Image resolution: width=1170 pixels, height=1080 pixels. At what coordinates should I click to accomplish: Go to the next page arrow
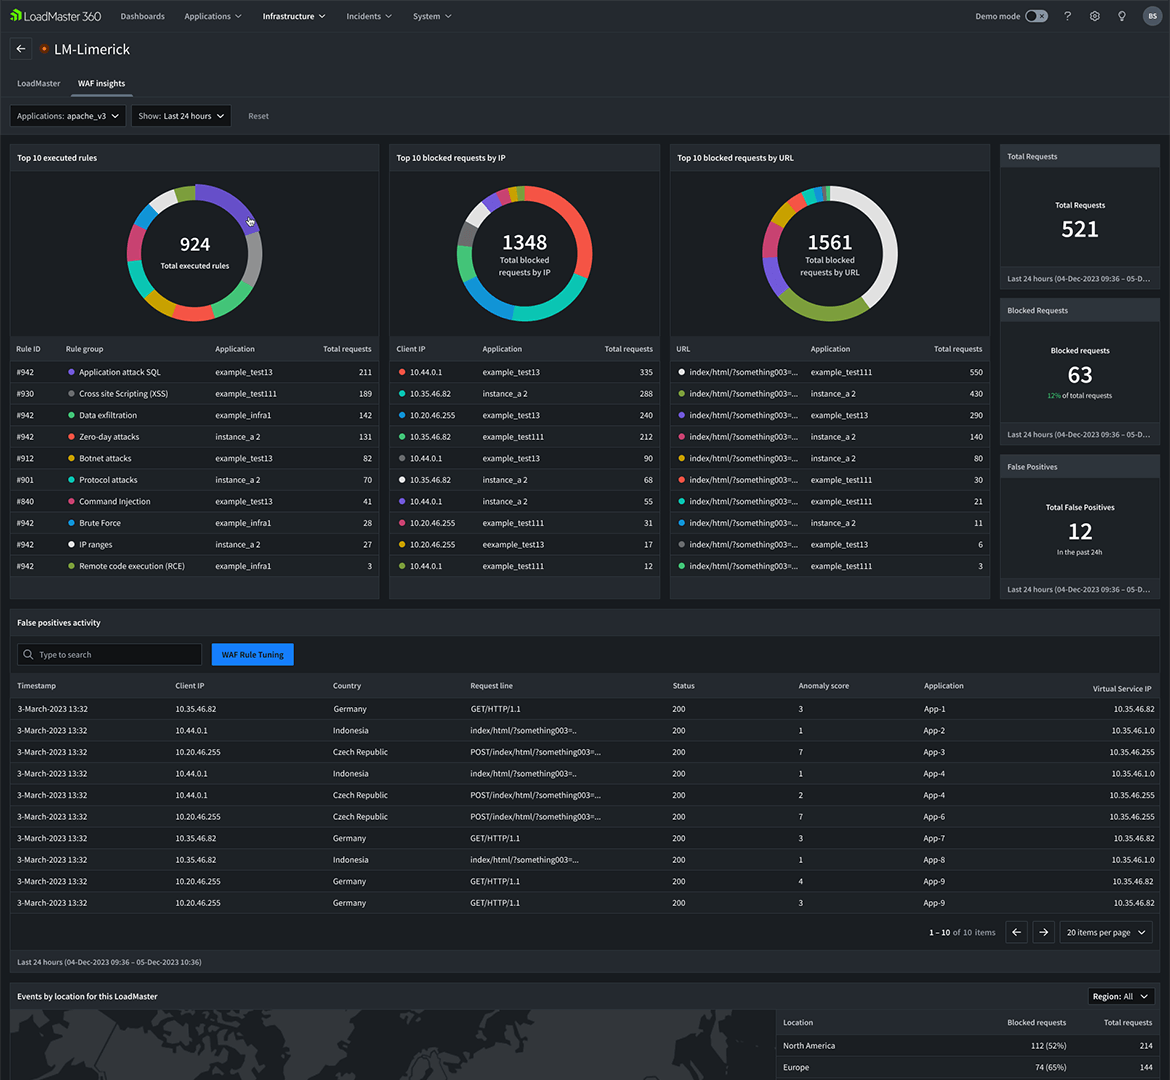[1043, 932]
